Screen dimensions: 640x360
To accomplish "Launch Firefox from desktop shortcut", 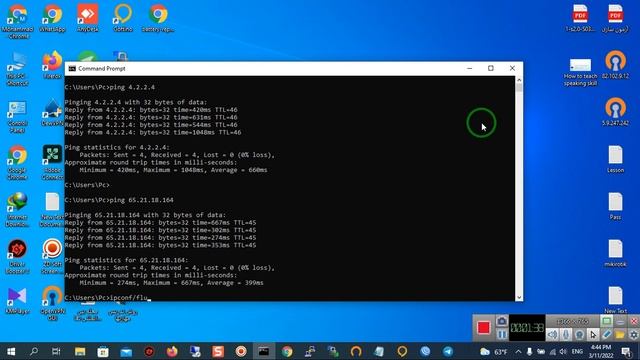I will click(53, 65).
